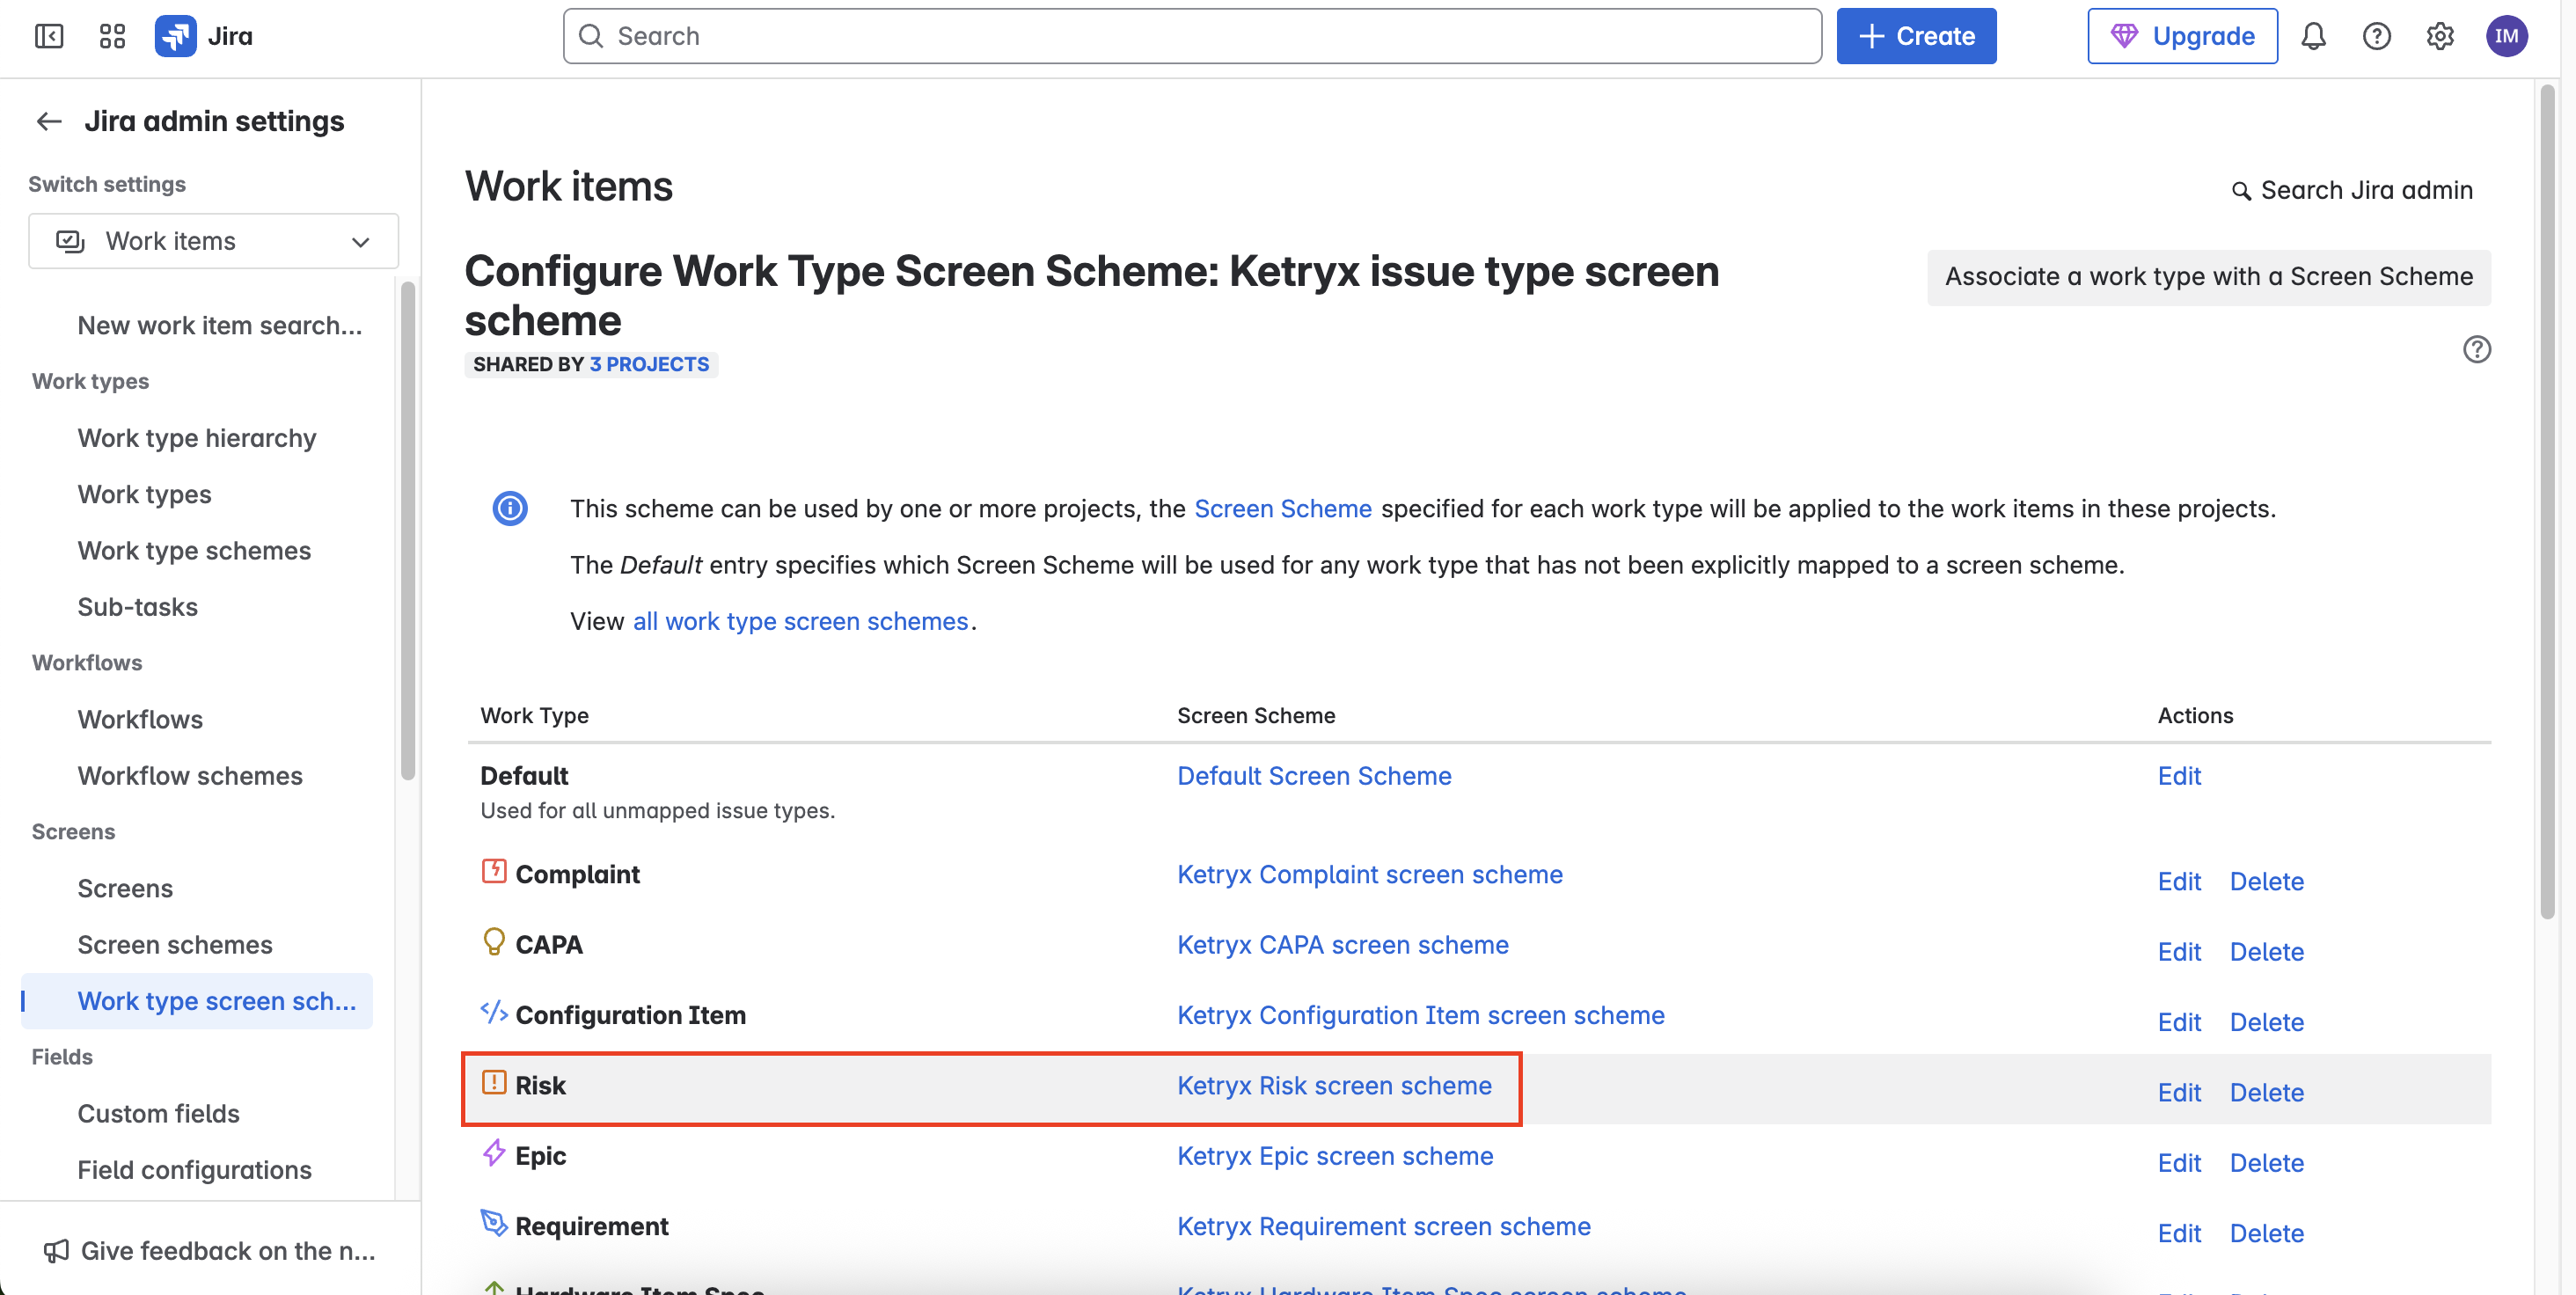The image size is (2576, 1295).
Task: Click the Jira logo
Action: point(204,36)
